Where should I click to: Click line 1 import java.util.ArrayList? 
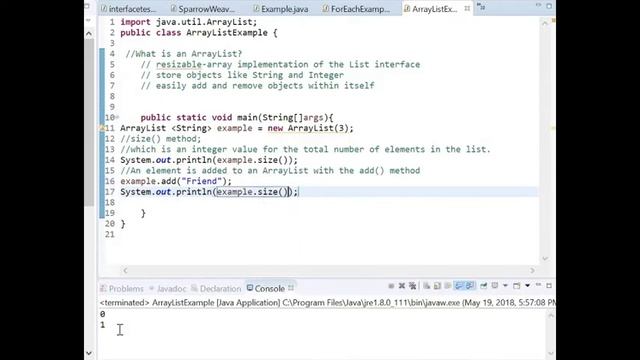coord(189,22)
